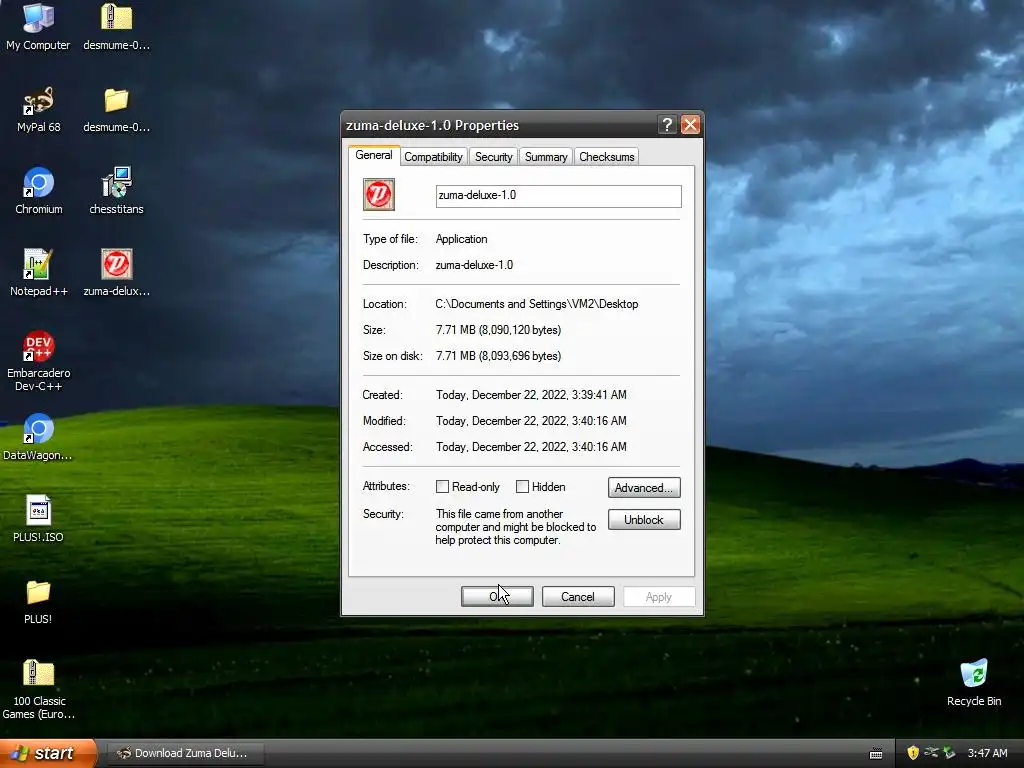The height and width of the screenshot is (768, 1024).
Task: Click the Created date value
Action: [531, 394]
